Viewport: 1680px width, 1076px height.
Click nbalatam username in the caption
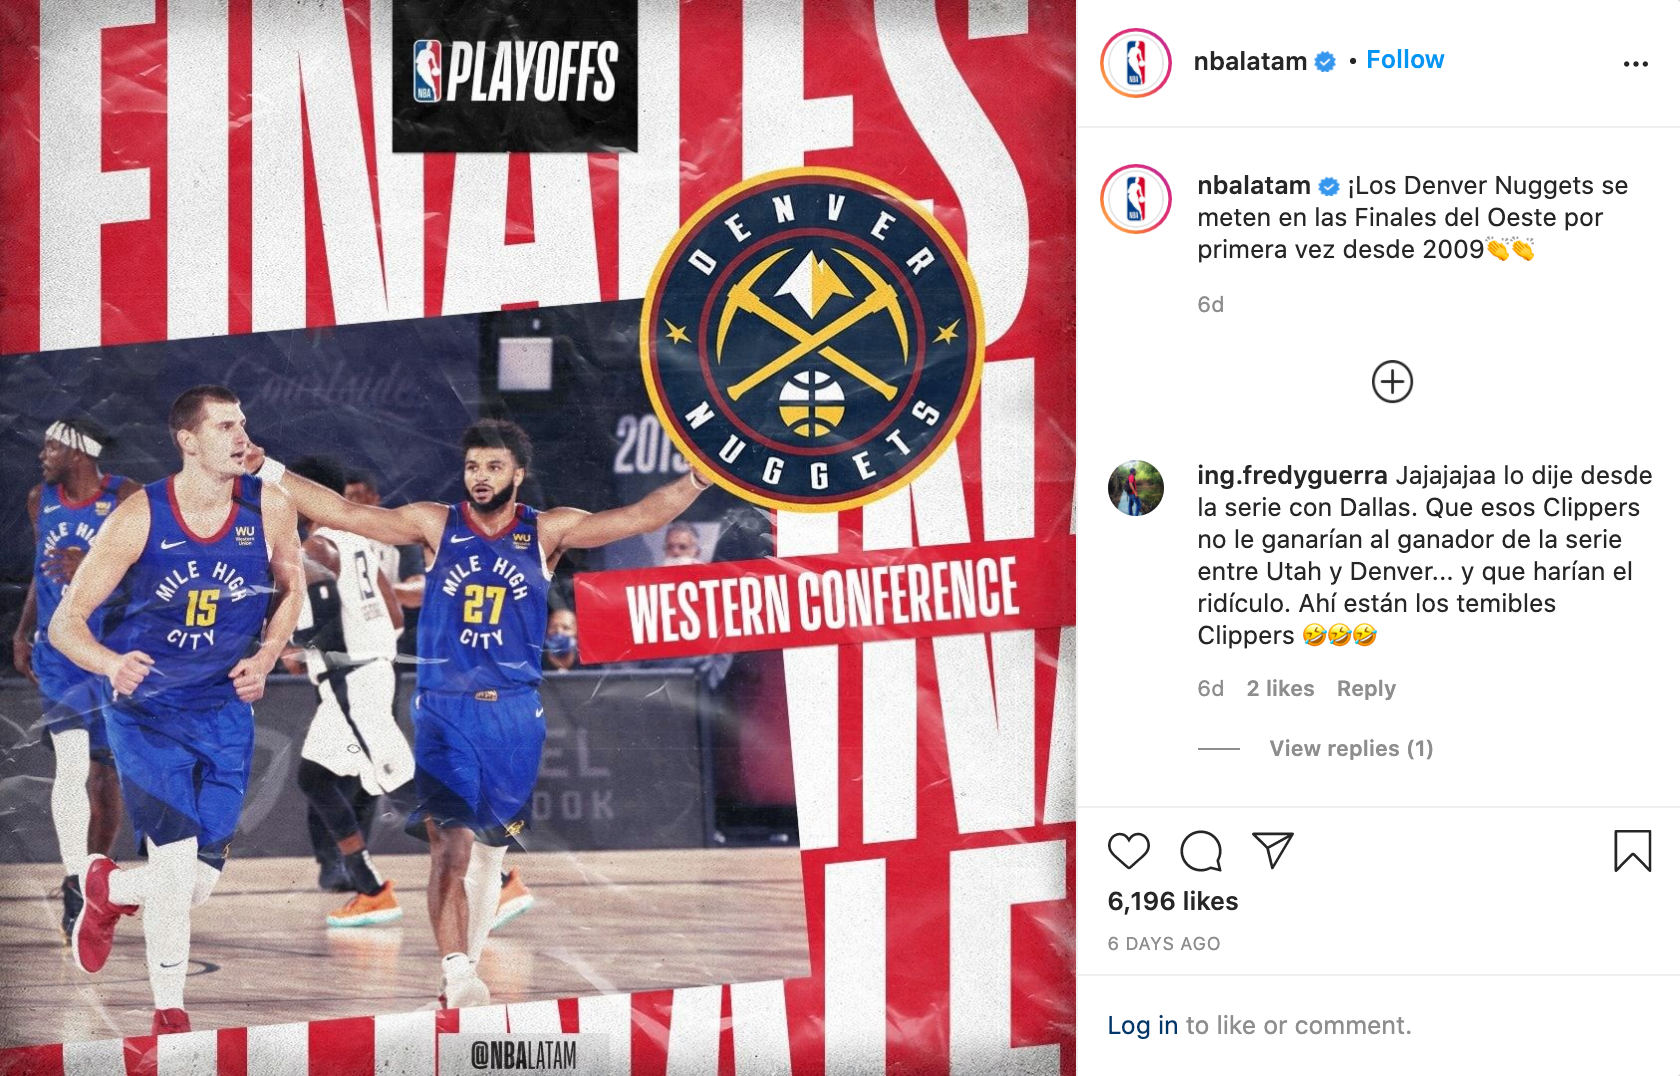1254,185
